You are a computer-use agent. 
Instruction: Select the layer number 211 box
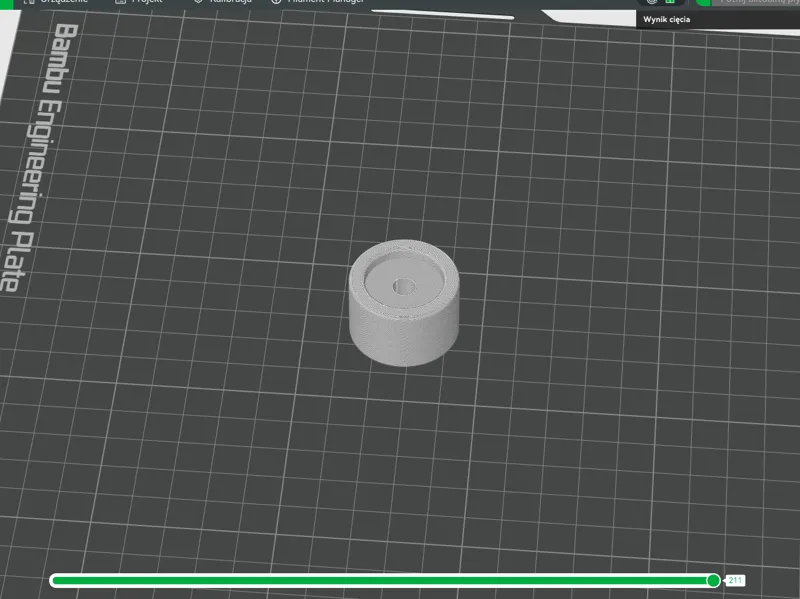(x=735, y=580)
